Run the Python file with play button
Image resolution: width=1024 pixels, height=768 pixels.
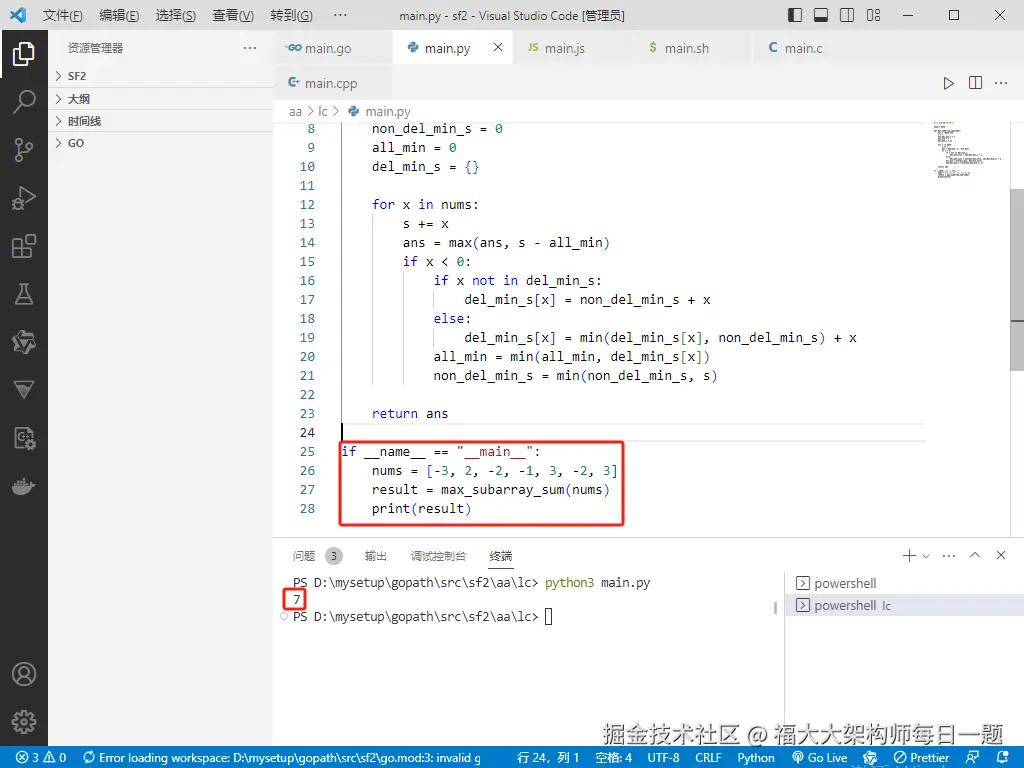point(948,83)
